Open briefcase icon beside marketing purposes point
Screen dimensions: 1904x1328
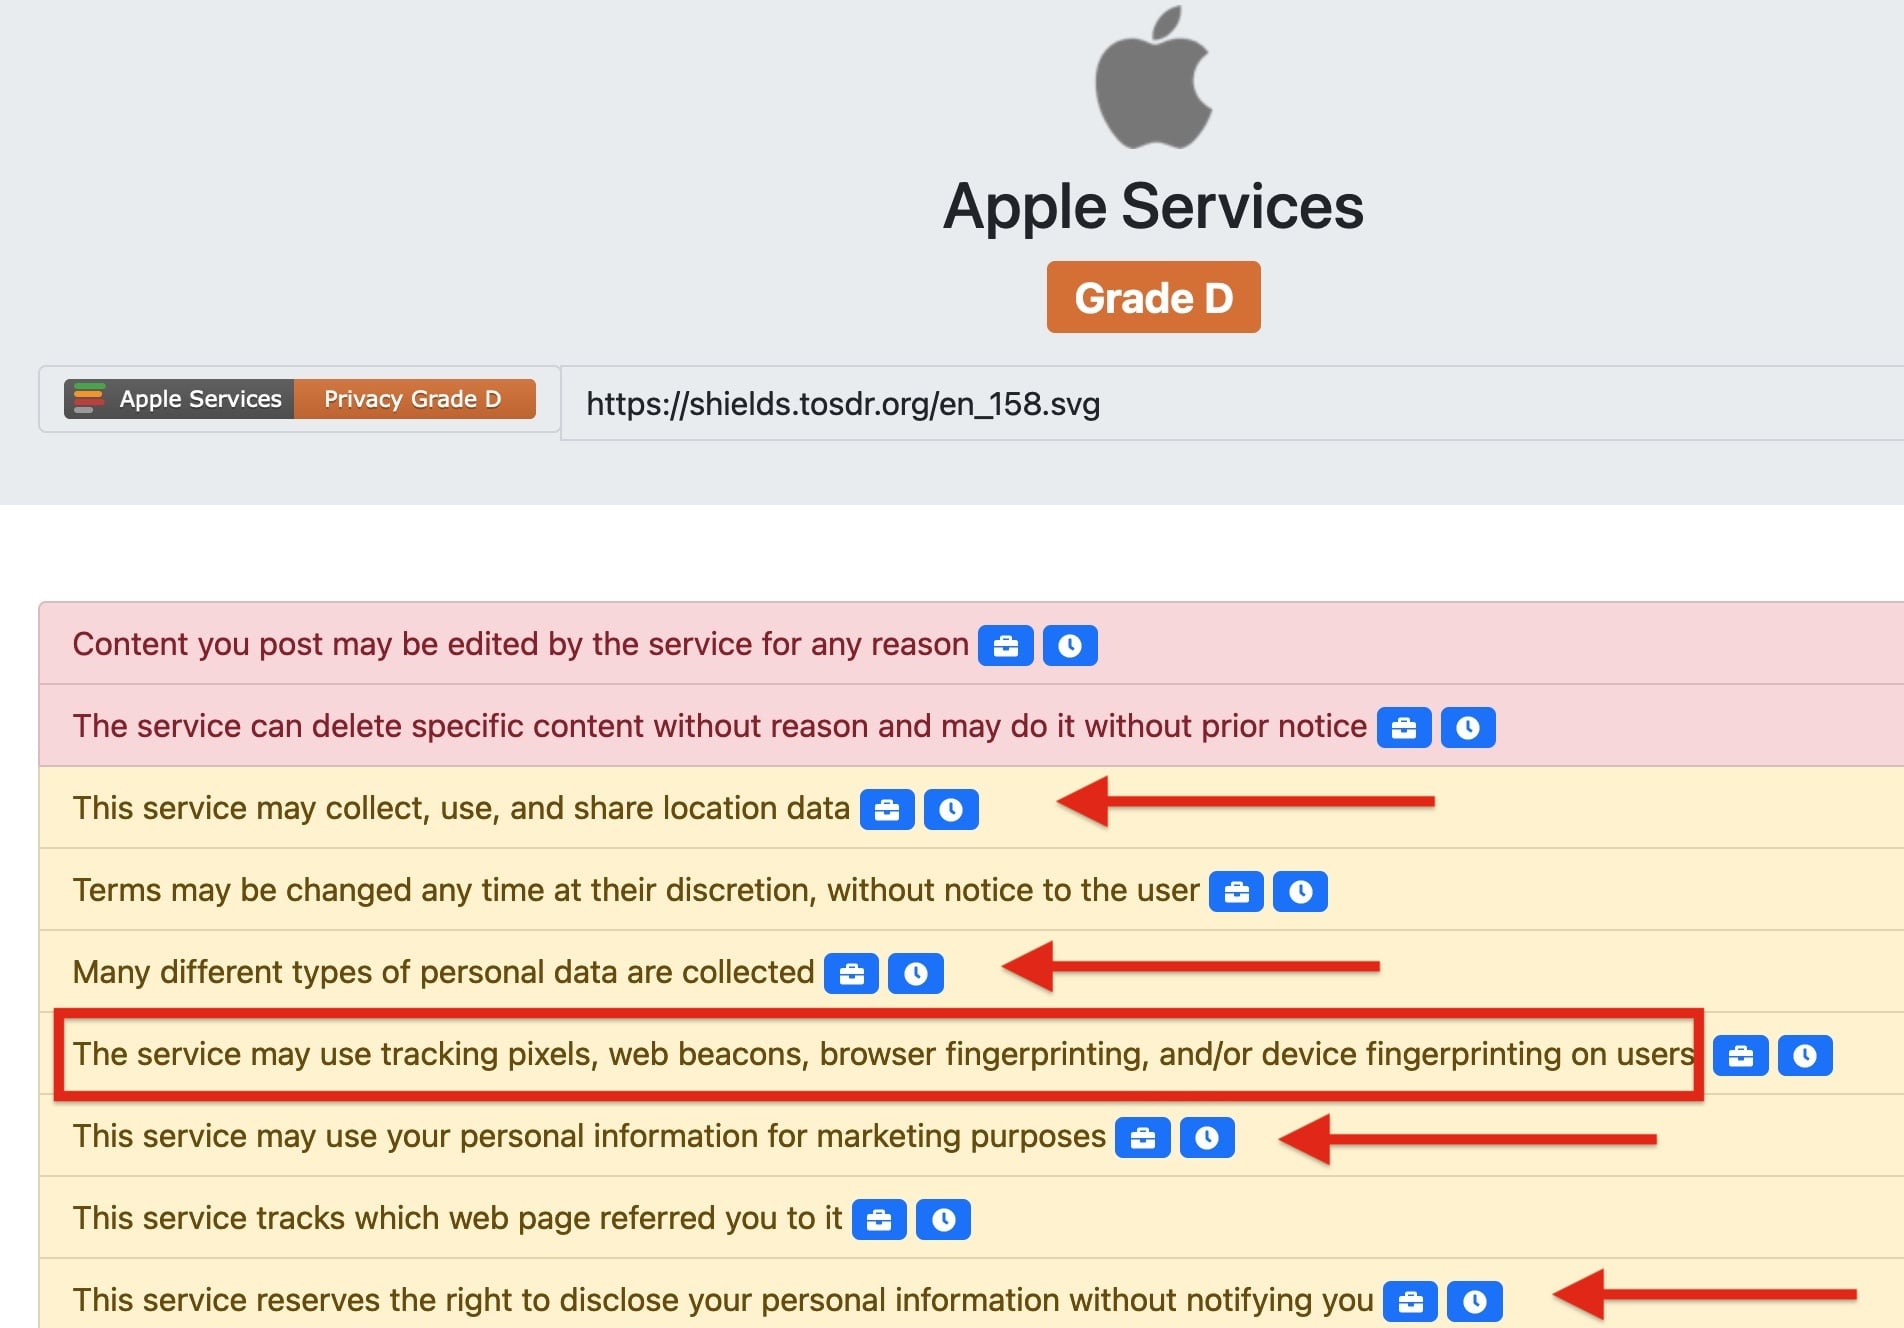(x=1143, y=1137)
